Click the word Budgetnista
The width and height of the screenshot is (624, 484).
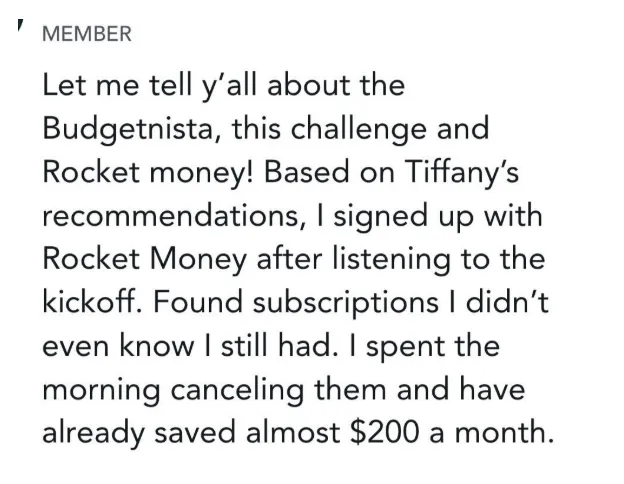point(129,129)
